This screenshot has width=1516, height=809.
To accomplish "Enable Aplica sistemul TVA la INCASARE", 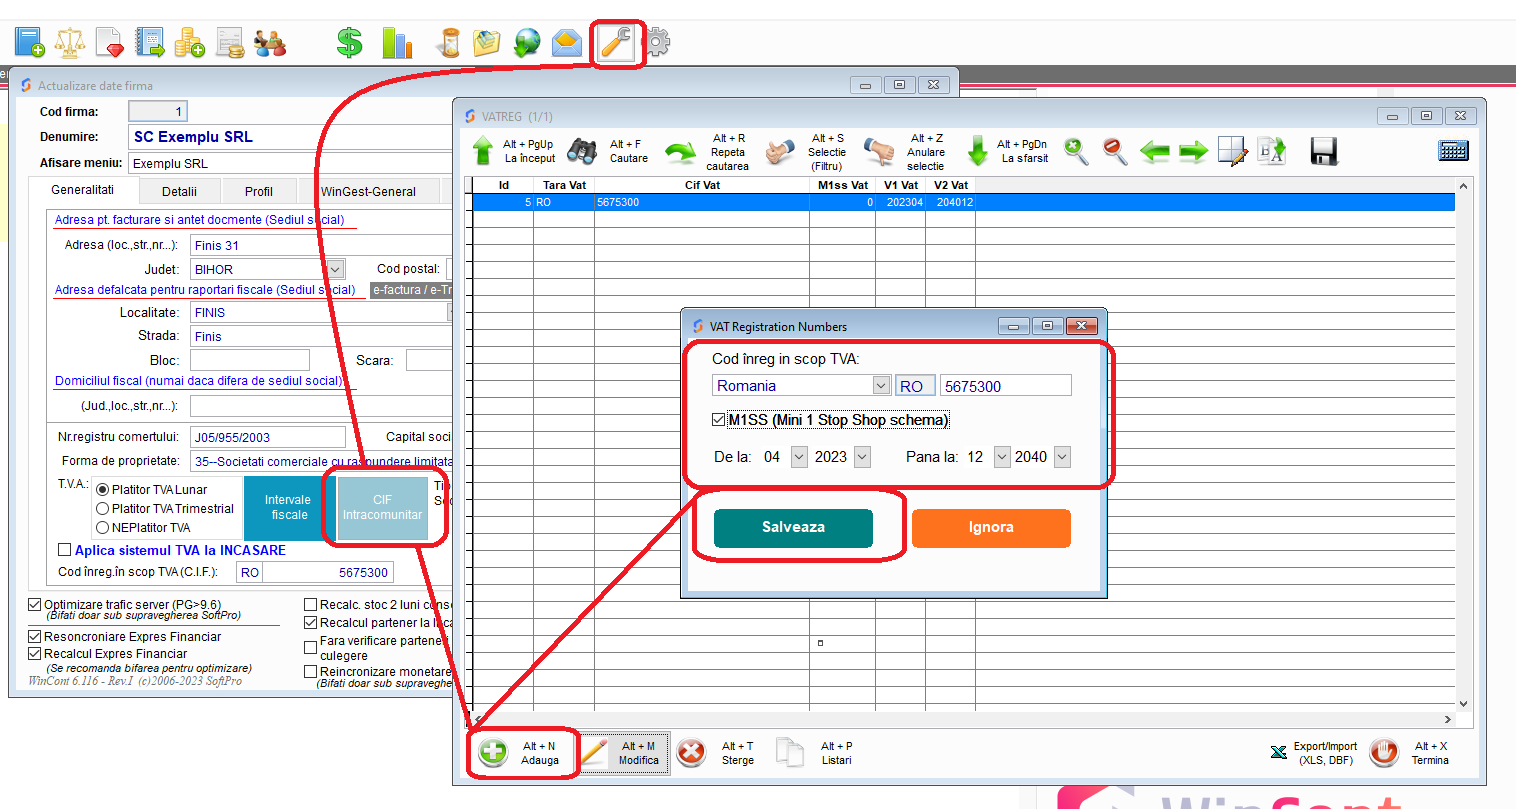I will pos(65,550).
